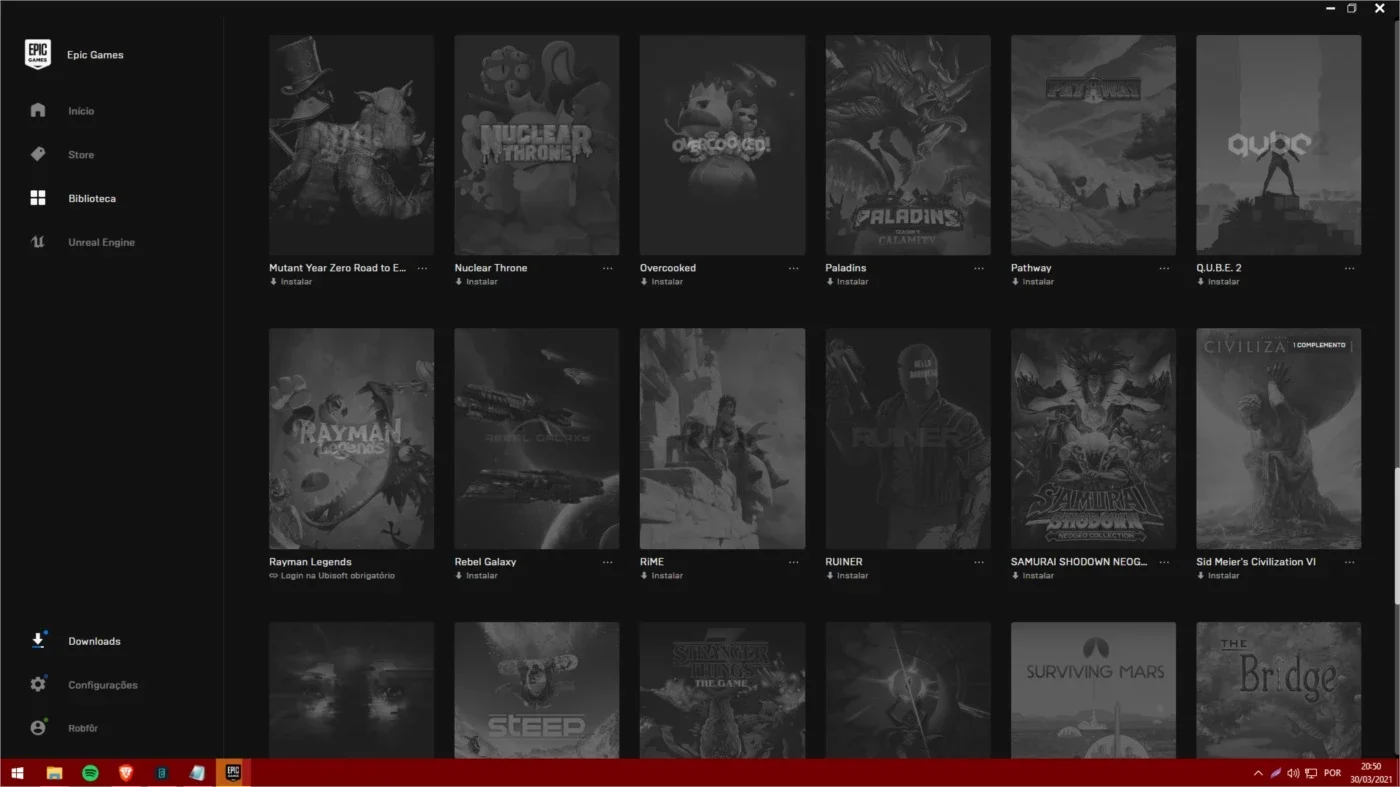Click Instalar under SAMURAI SHODOWN NEOGEO
This screenshot has width=1400, height=787.
(x=1033, y=576)
